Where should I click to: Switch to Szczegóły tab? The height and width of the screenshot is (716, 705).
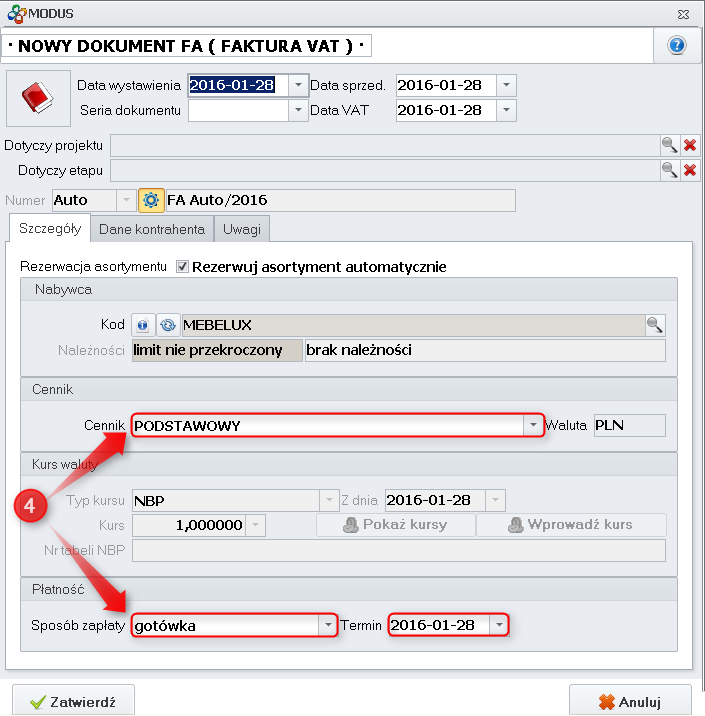pos(50,228)
